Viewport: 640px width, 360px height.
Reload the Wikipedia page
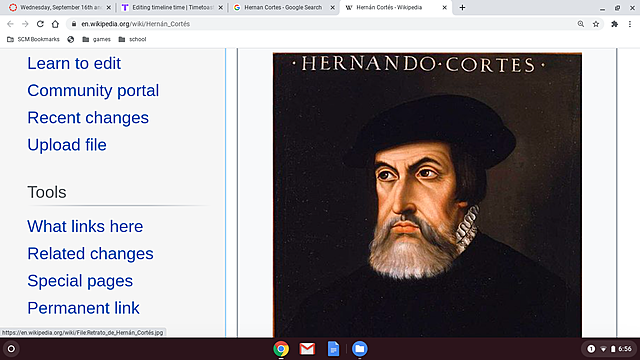pyautogui.click(x=40, y=24)
